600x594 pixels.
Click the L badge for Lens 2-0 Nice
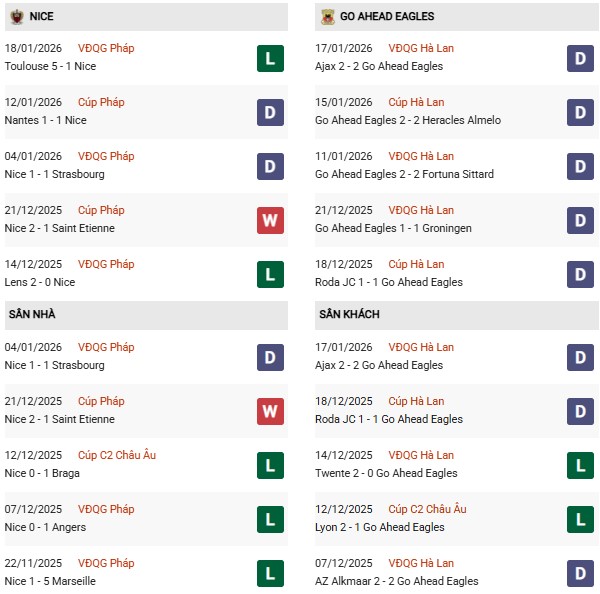click(269, 274)
